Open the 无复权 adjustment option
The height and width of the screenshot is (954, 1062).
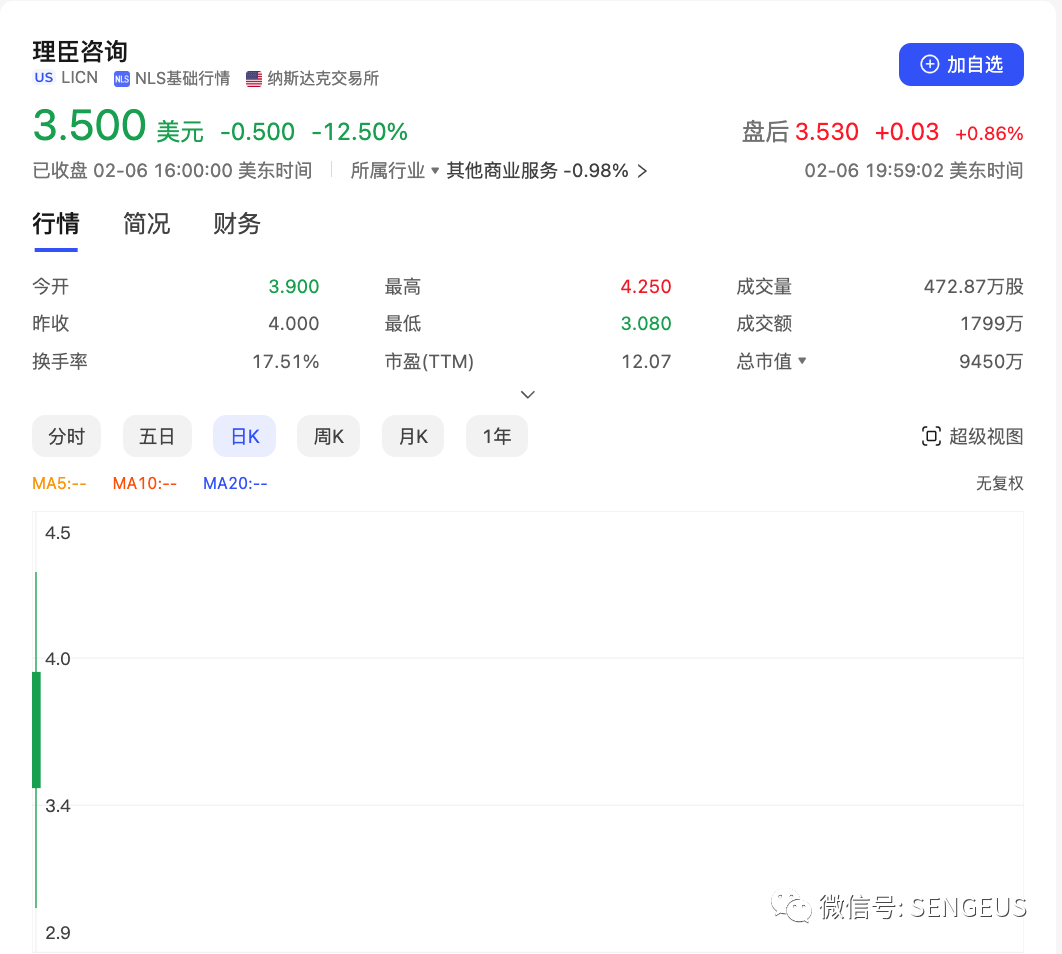click(999, 483)
